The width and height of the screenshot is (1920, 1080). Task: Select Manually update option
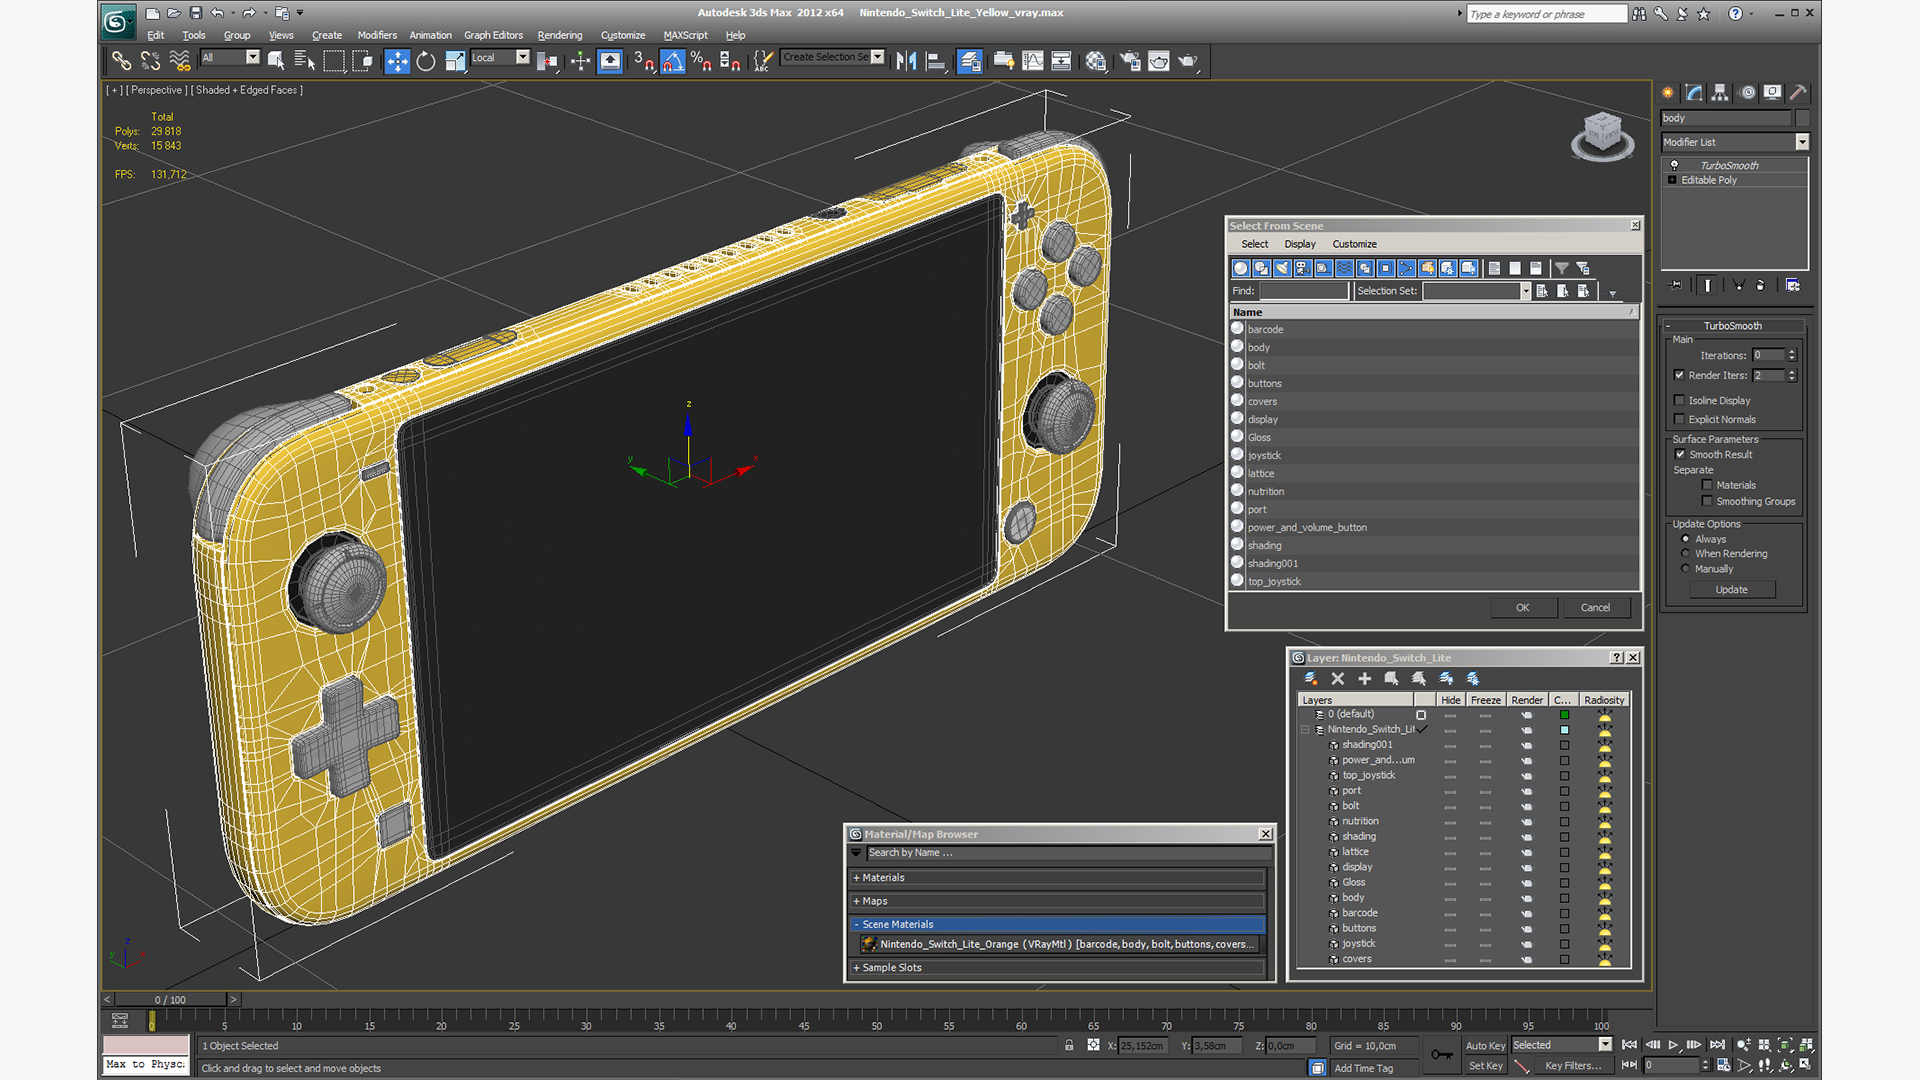coord(1686,568)
